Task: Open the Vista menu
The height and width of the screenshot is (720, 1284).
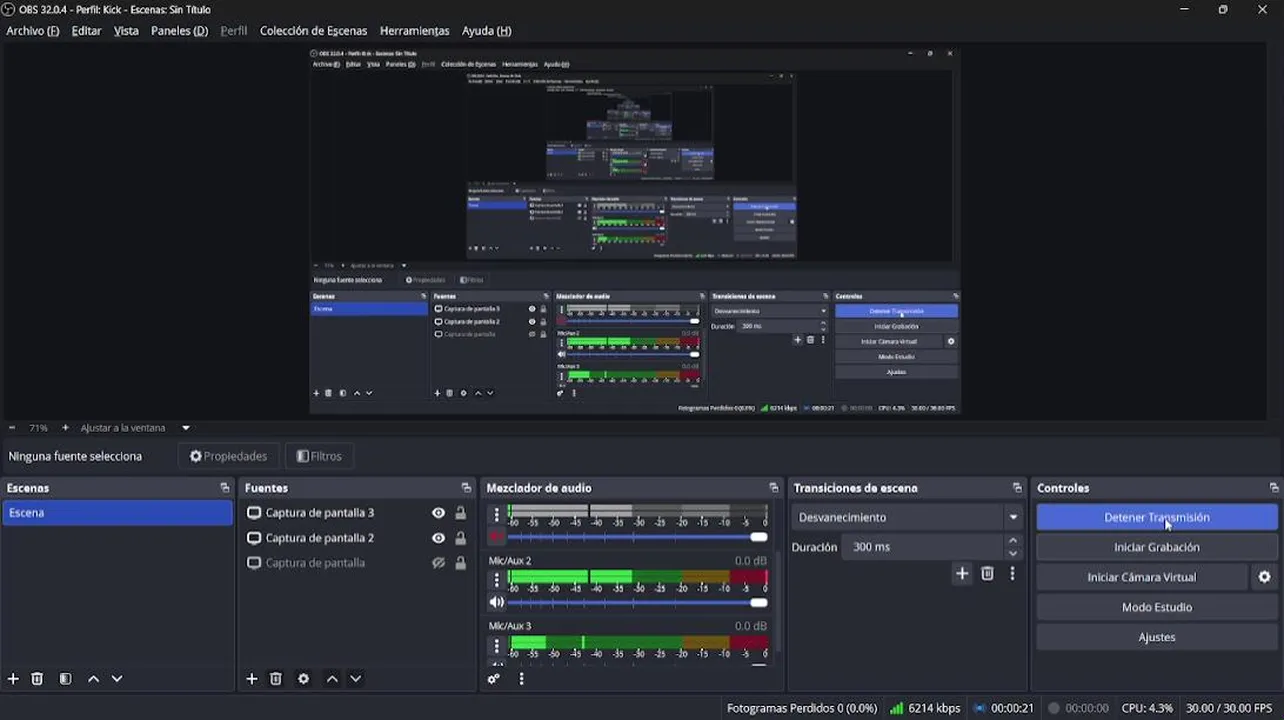Action: (x=126, y=31)
